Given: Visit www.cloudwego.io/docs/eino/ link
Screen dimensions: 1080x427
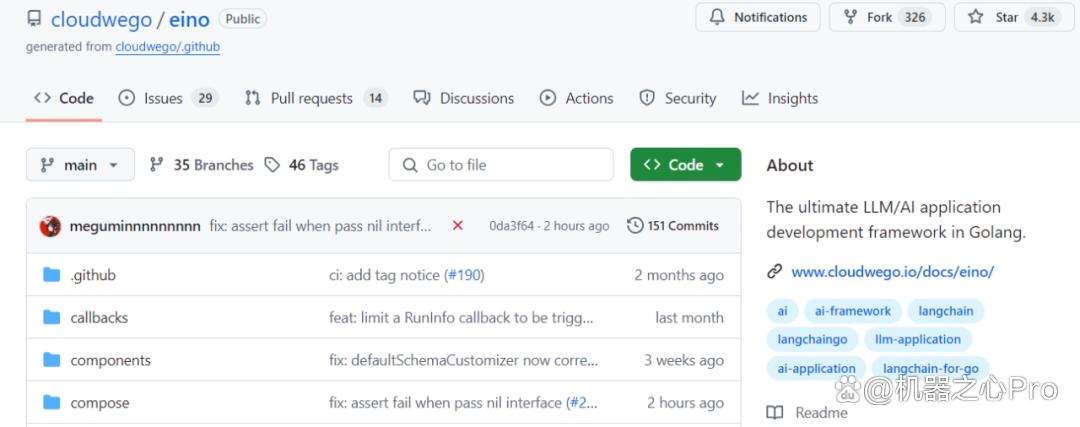Looking at the screenshot, I should (x=893, y=271).
